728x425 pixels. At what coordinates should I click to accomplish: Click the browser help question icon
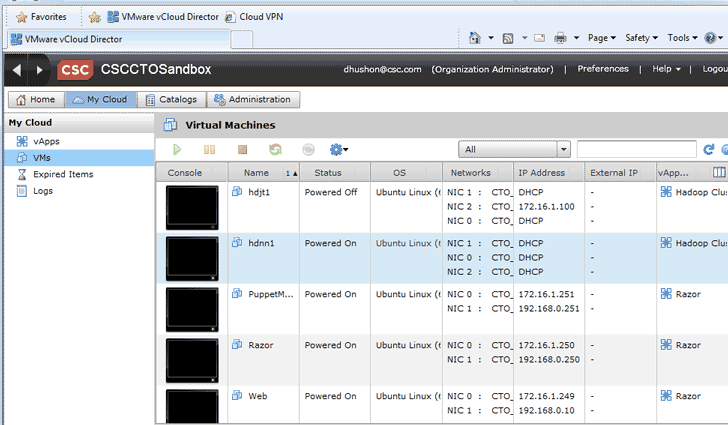710,38
